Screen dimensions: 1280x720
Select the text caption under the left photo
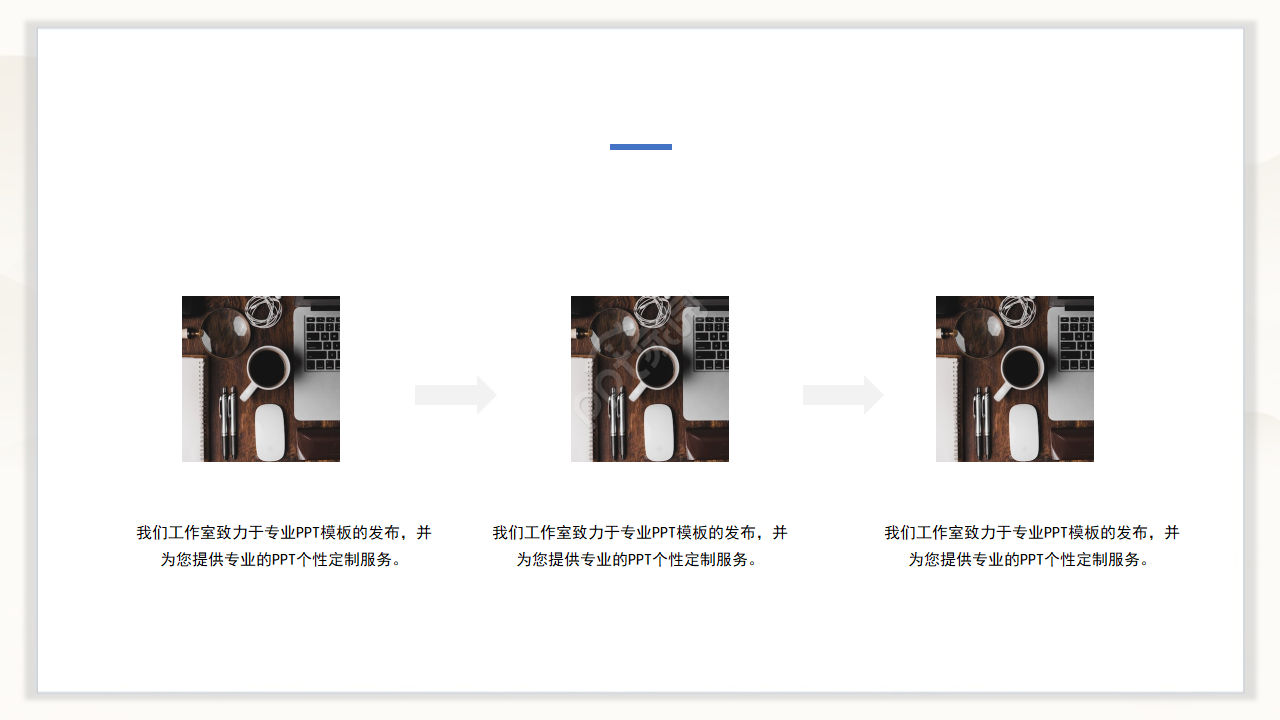coord(284,546)
